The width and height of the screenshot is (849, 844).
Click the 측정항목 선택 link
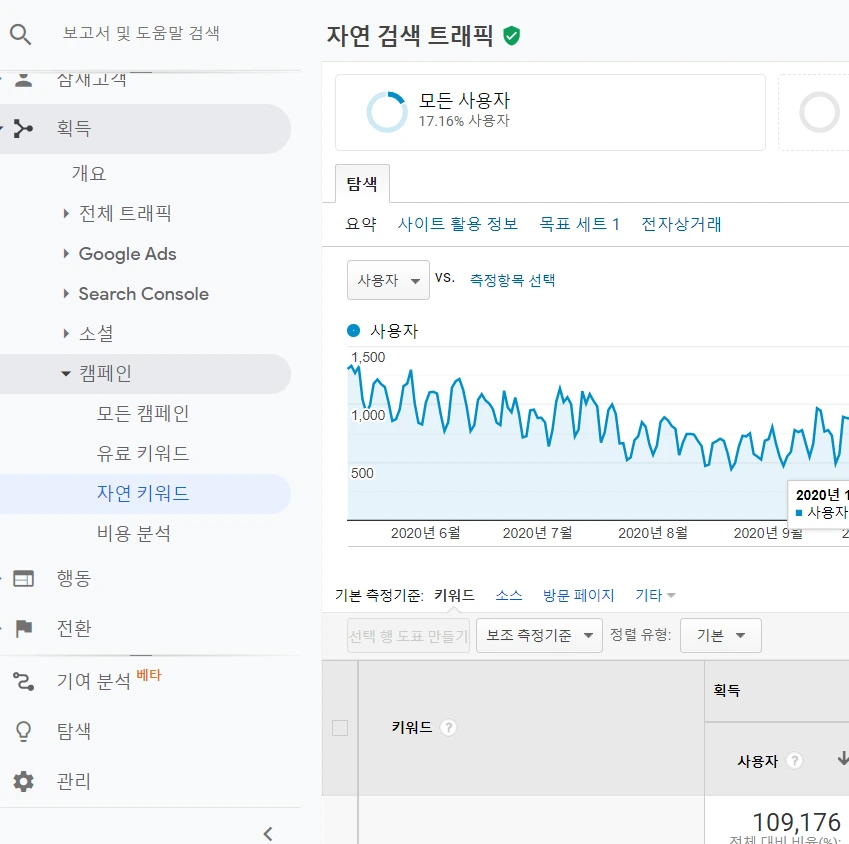[512, 280]
